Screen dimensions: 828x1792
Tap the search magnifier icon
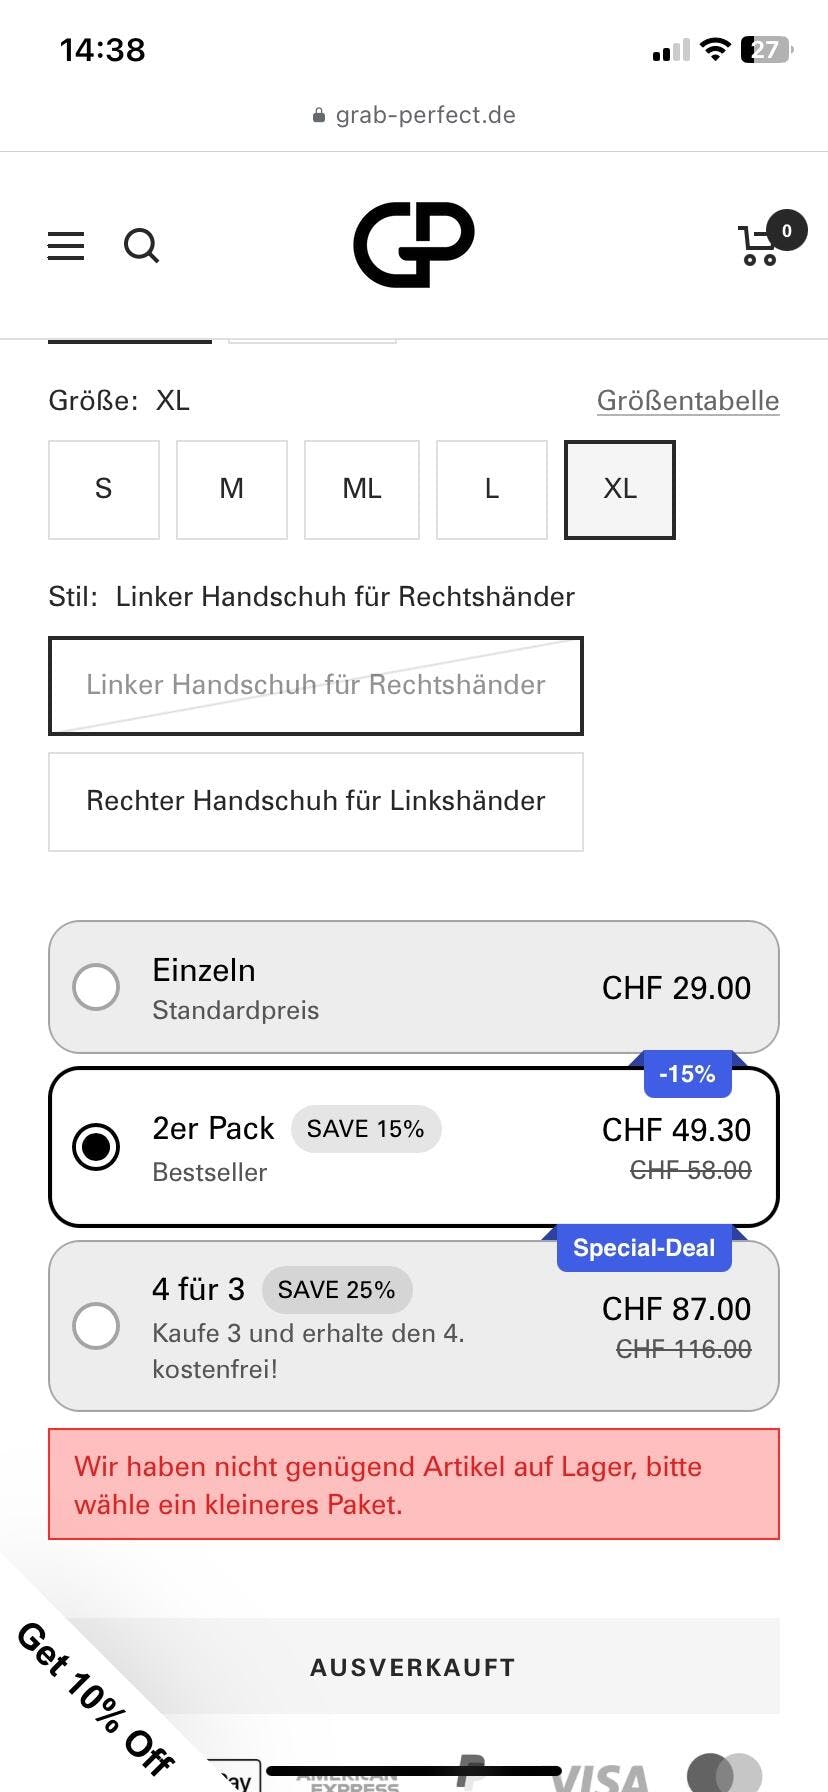coord(141,246)
